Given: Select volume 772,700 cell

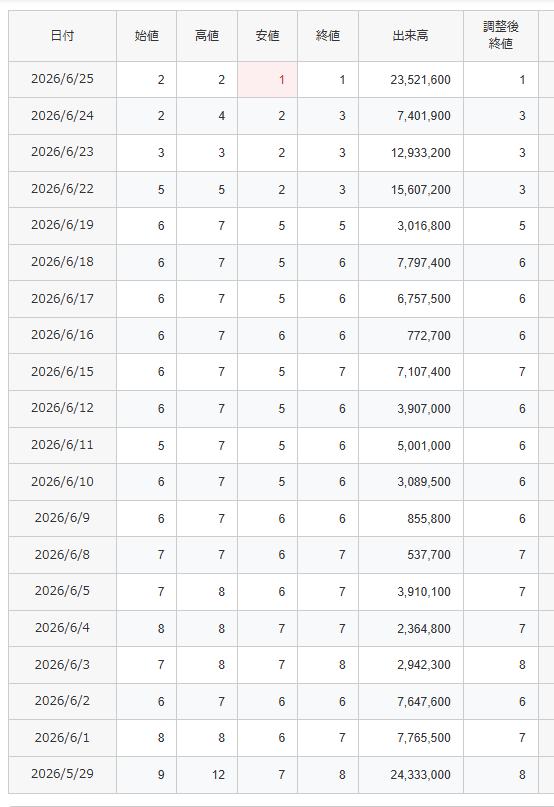Looking at the screenshot, I should click(411, 336).
